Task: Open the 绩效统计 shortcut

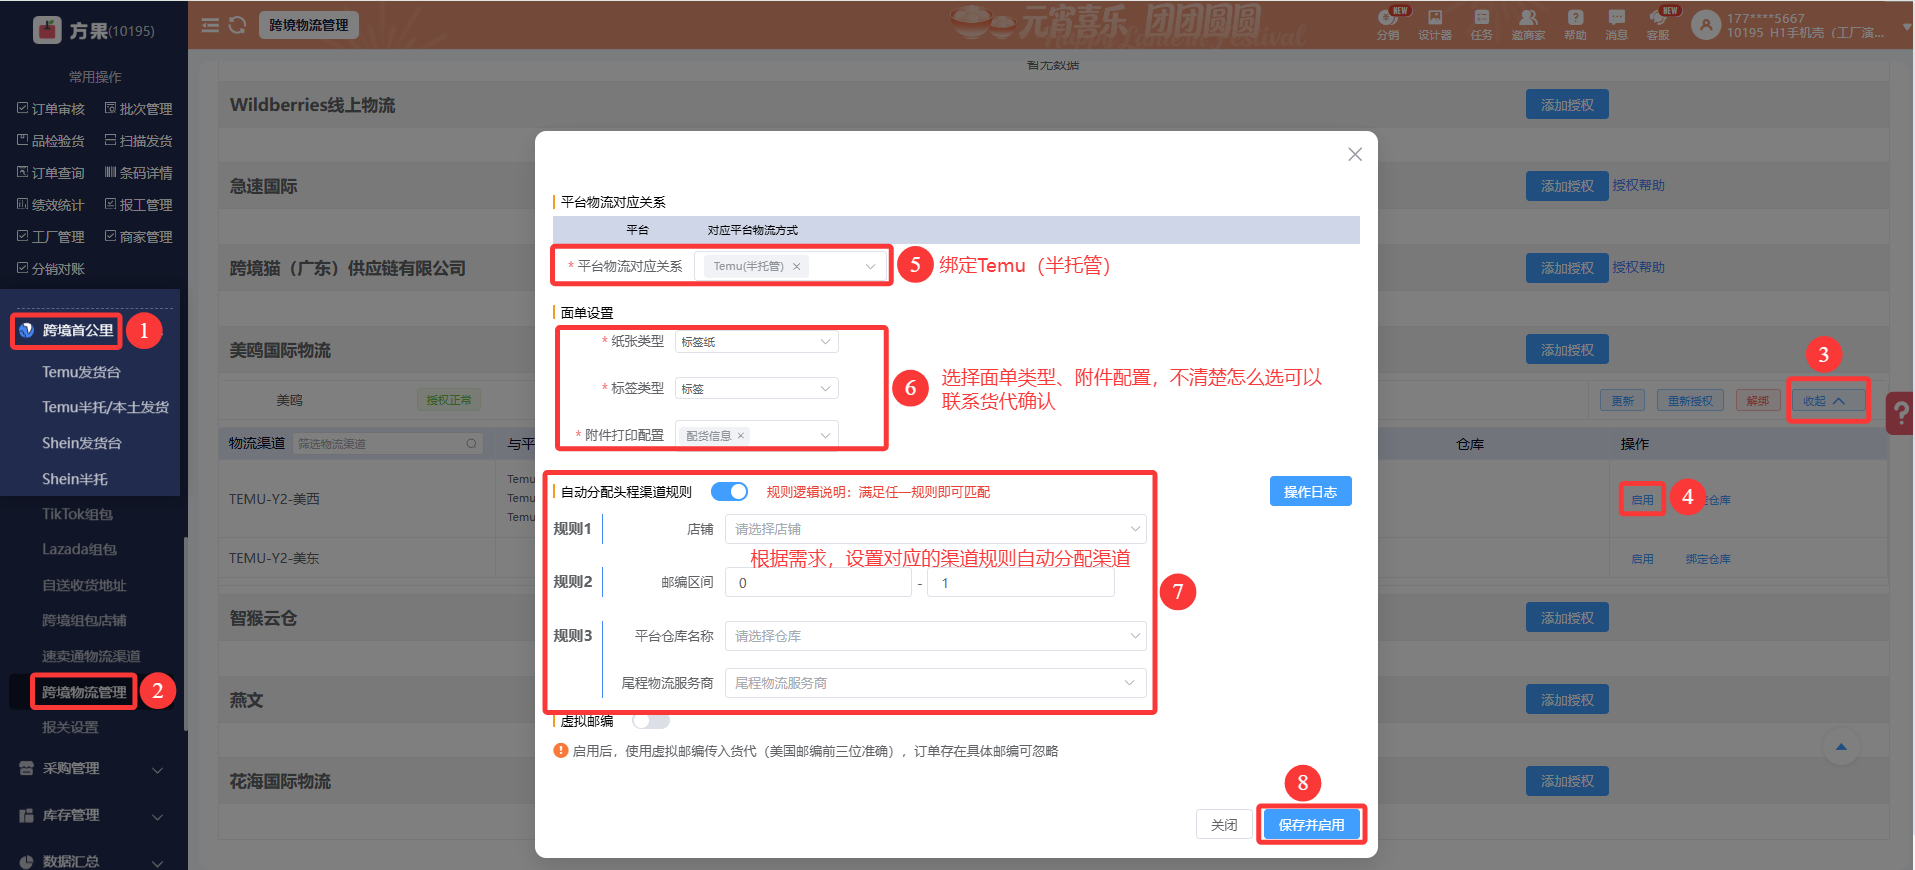Action: point(51,204)
